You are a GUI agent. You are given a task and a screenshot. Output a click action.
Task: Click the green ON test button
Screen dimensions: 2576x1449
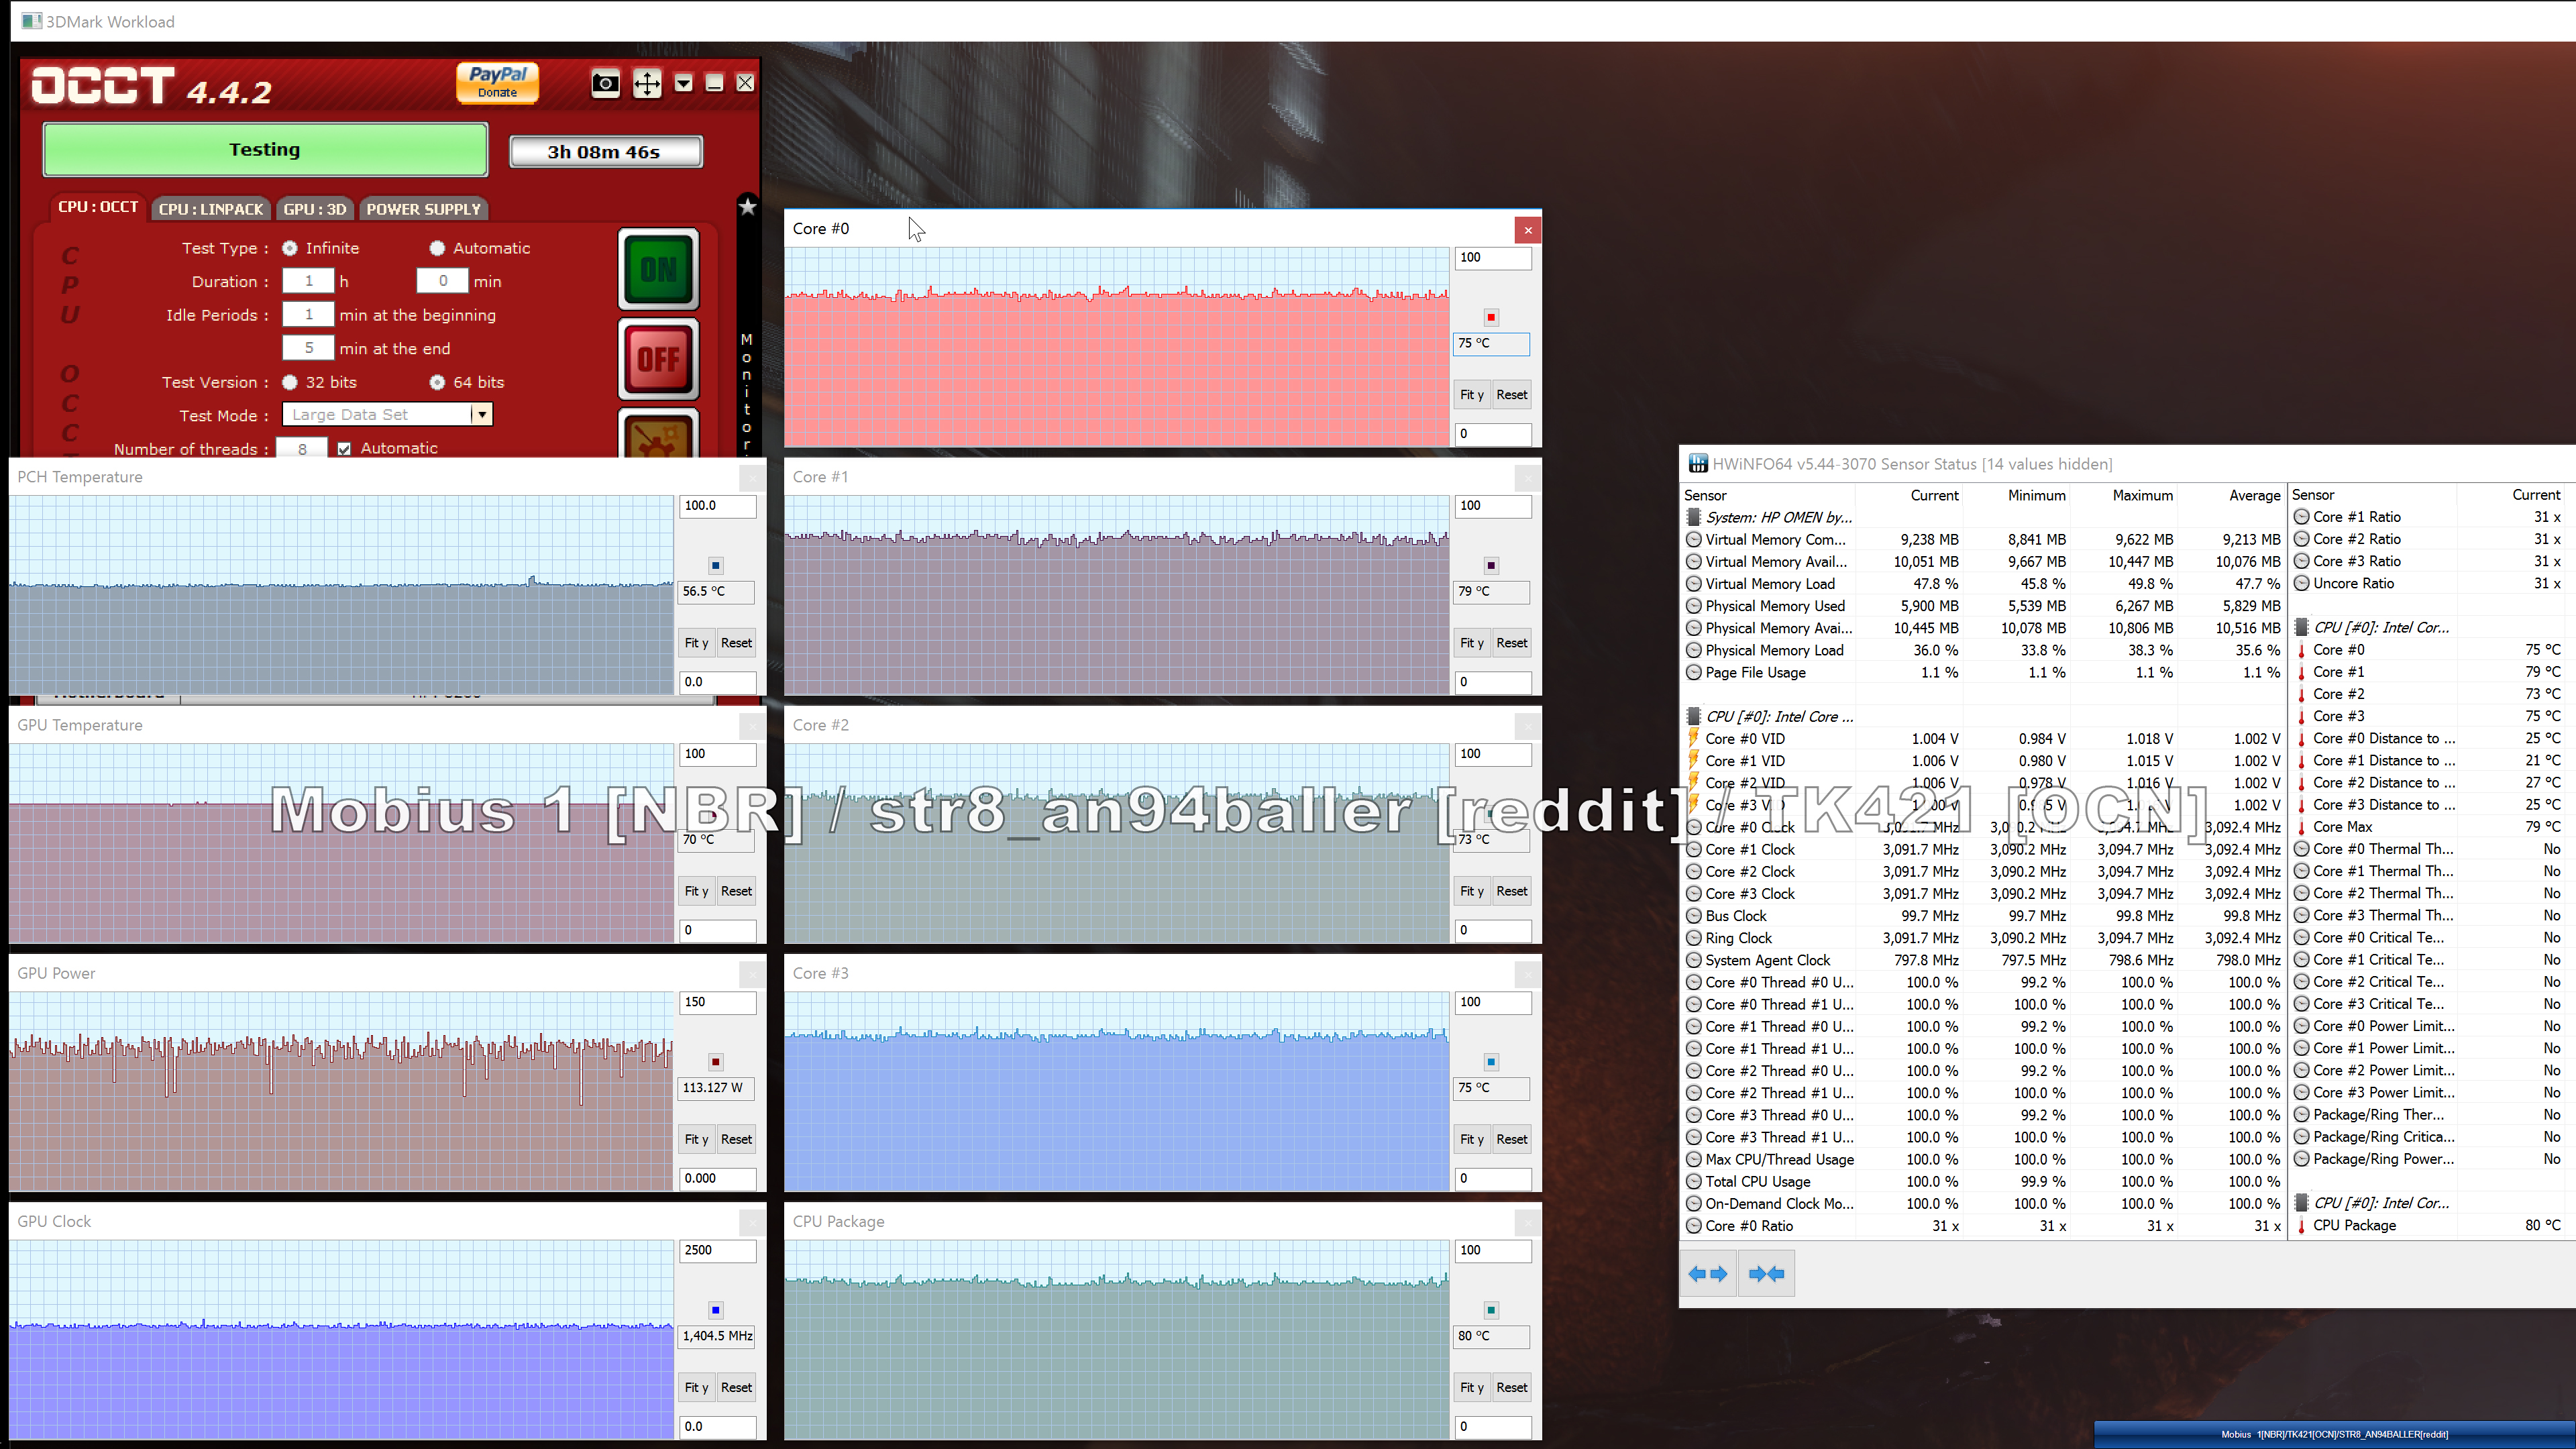(658, 269)
